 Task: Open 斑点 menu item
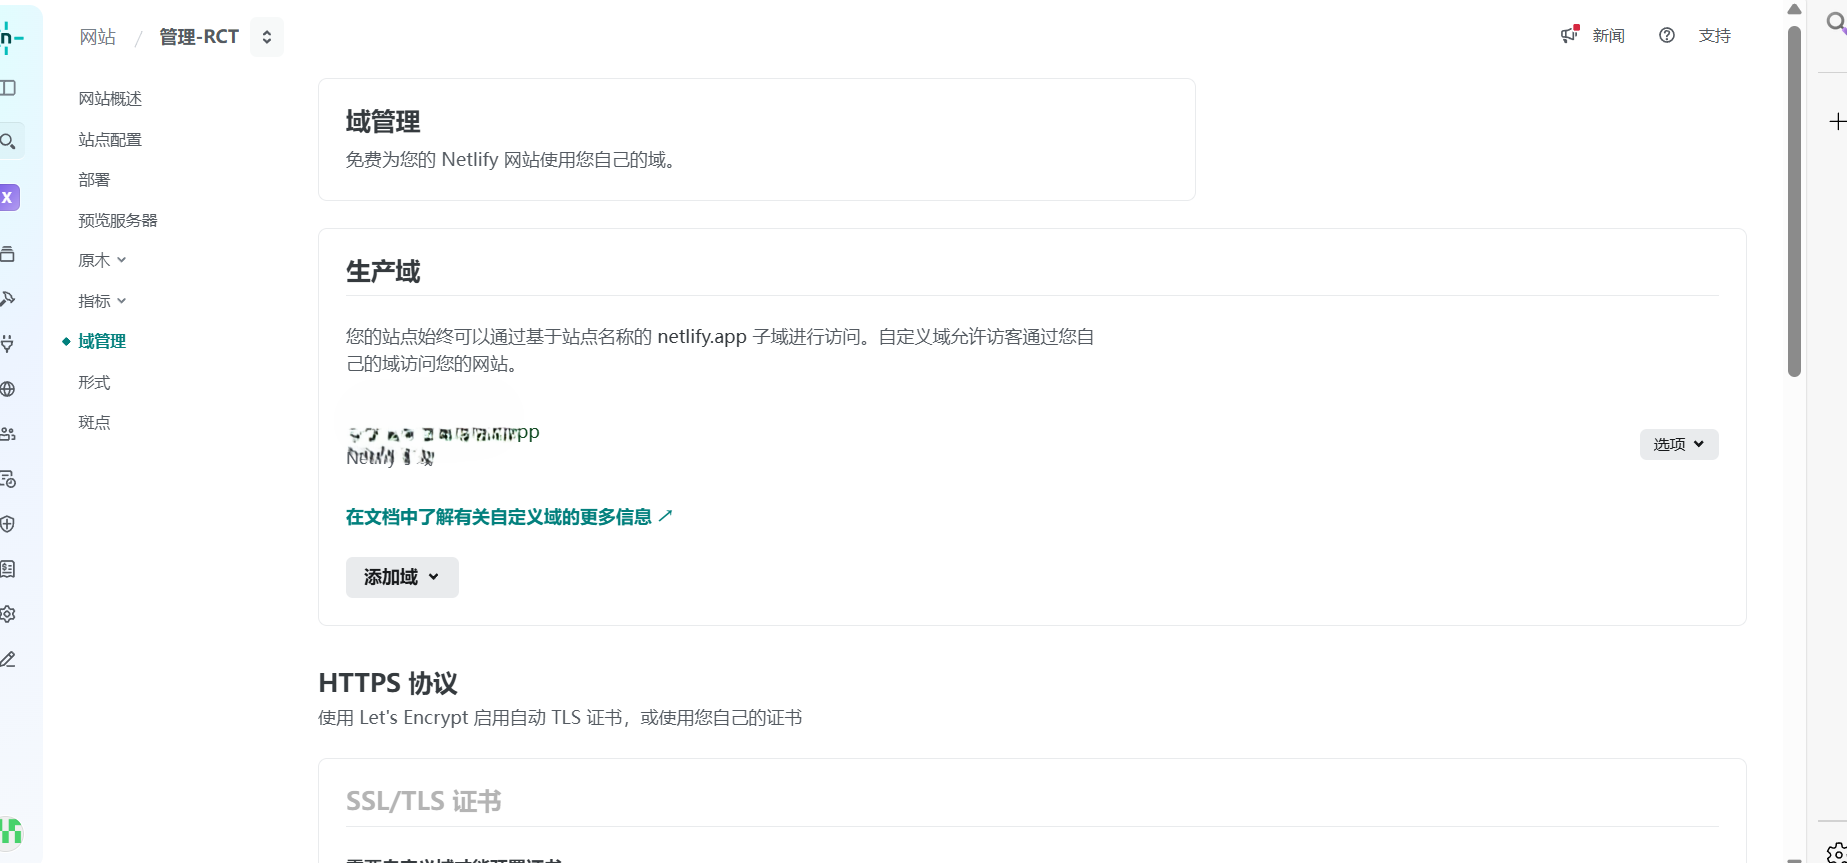pos(94,423)
